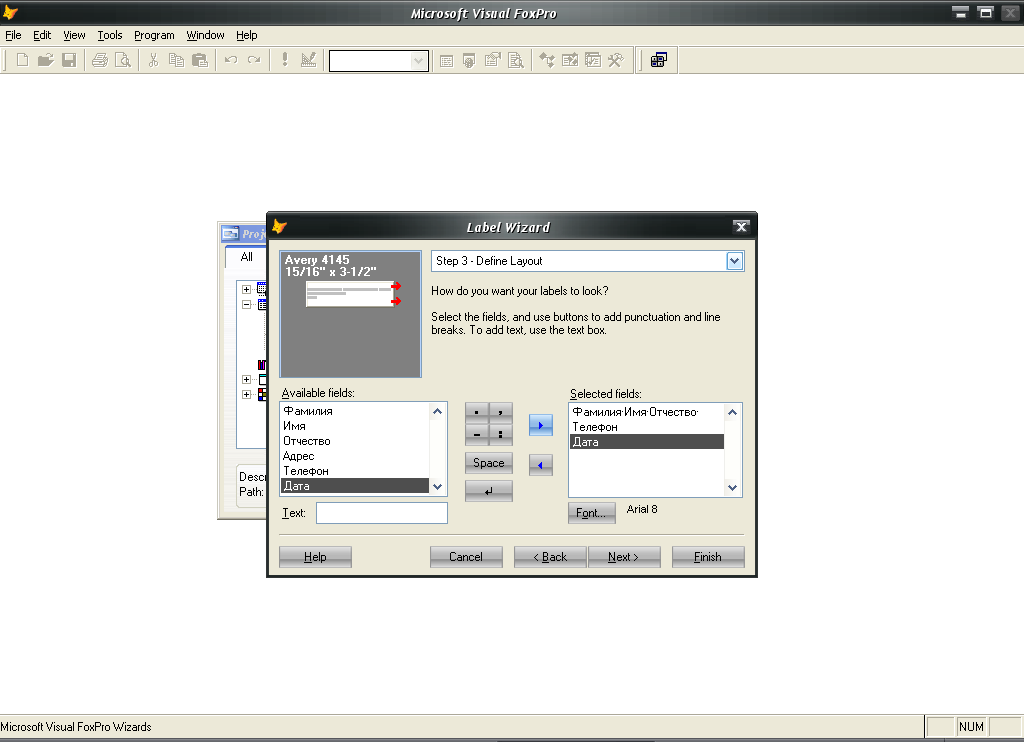Insert a dash with the hyphen button
The width and height of the screenshot is (1024, 742).
click(477, 434)
